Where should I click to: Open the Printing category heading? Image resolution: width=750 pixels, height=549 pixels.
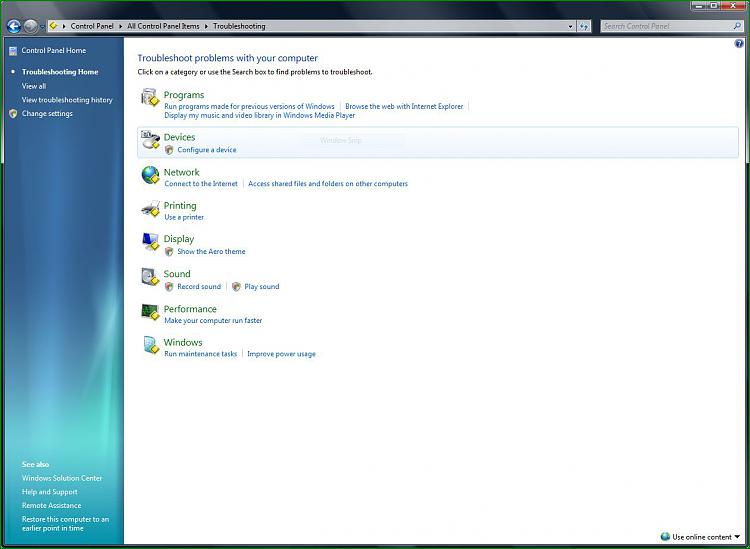[180, 206]
